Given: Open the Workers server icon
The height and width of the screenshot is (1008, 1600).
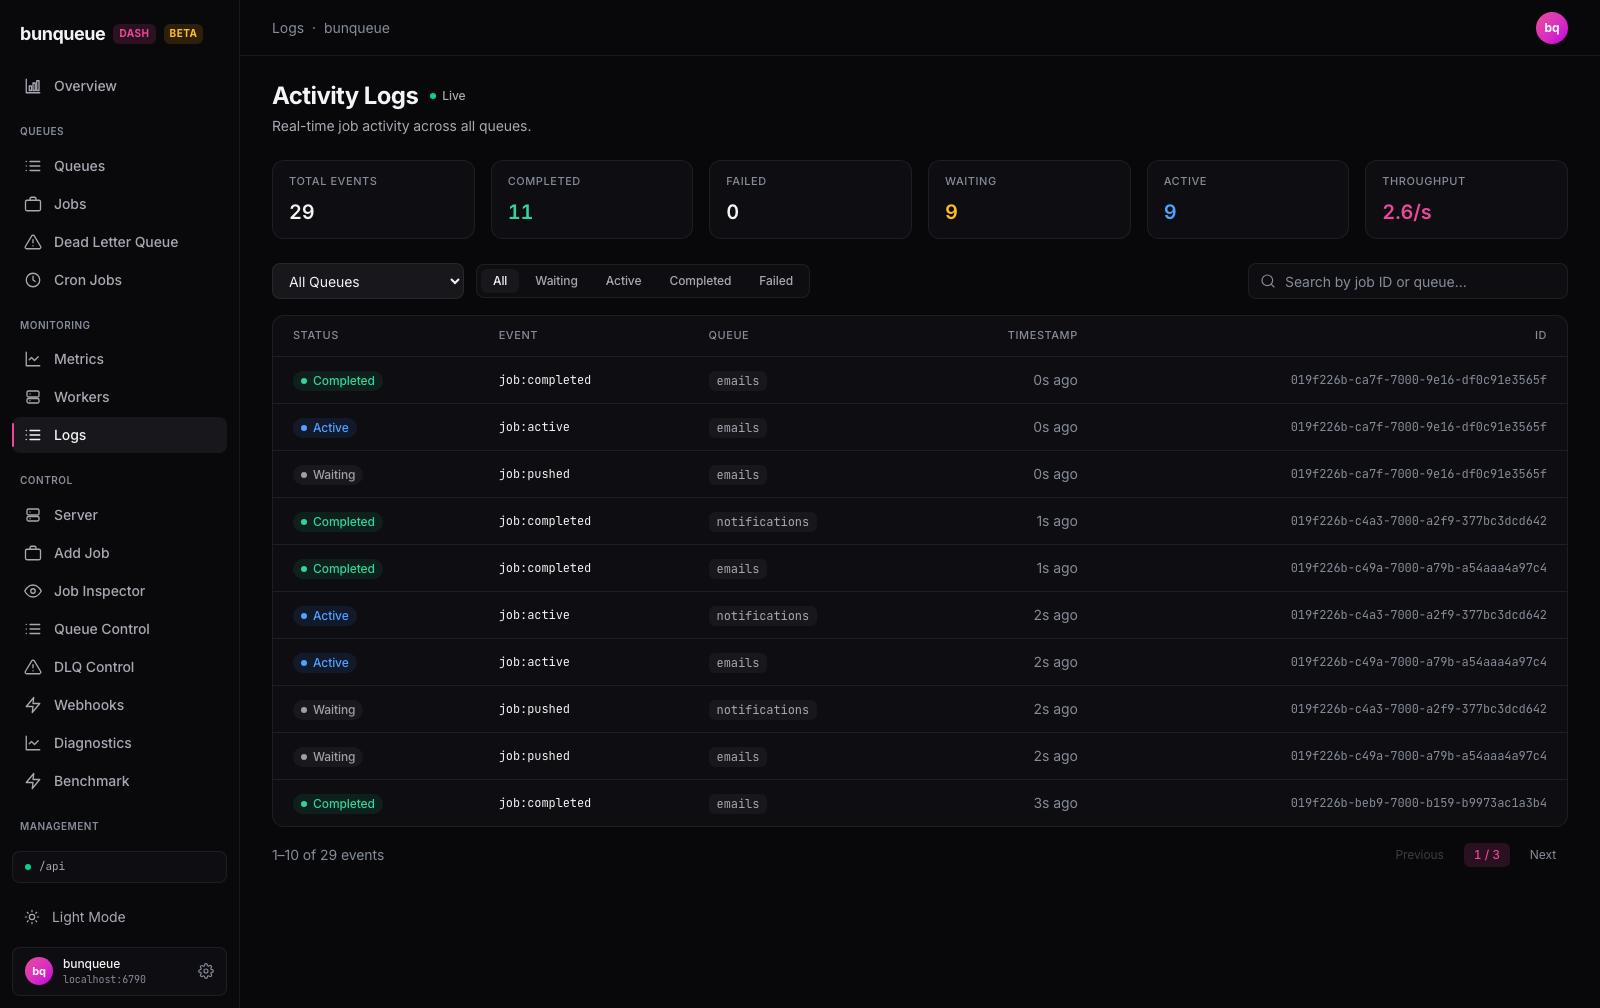Looking at the screenshot, I should 33,397.
